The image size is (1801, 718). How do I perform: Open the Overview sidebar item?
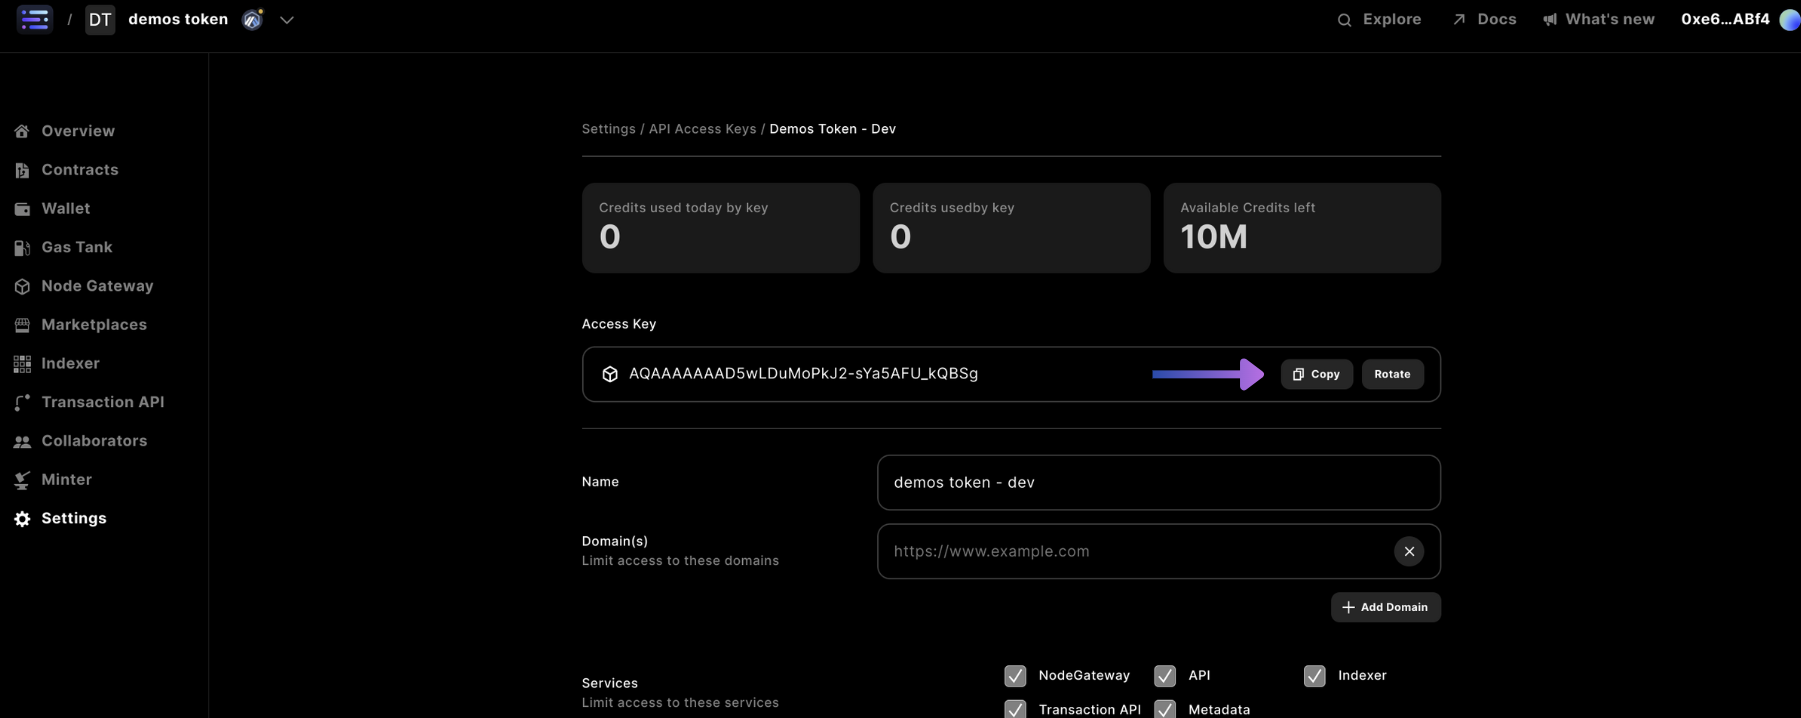pyautogui.click(x=78, y=131)
